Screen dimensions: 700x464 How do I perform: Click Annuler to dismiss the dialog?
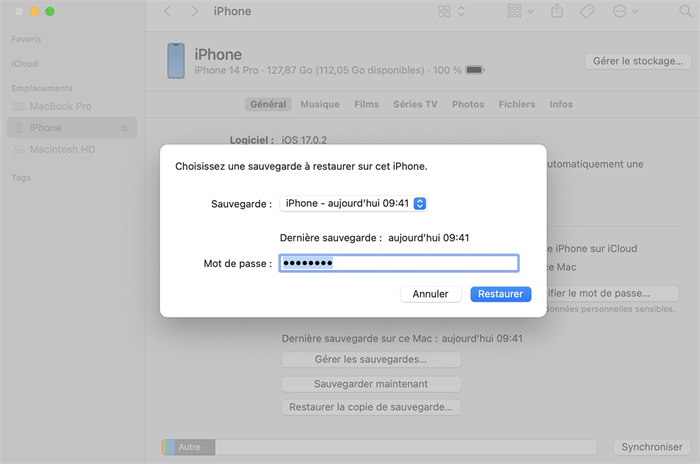coord(431,294)
